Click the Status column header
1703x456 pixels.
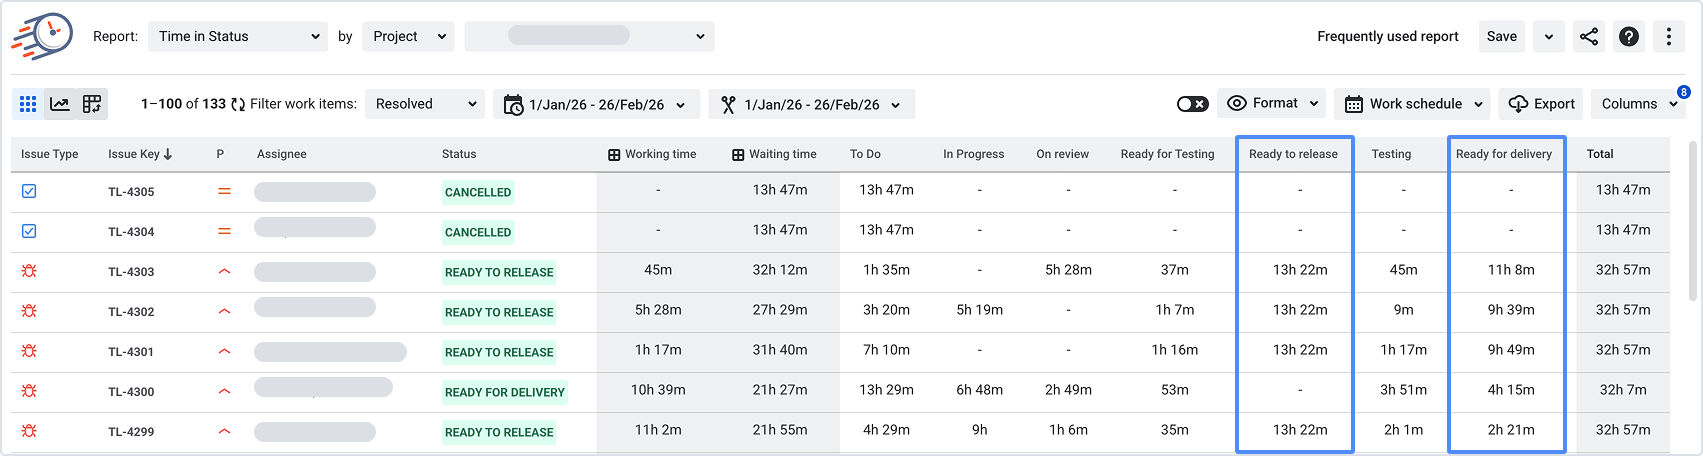click(459, 154)
